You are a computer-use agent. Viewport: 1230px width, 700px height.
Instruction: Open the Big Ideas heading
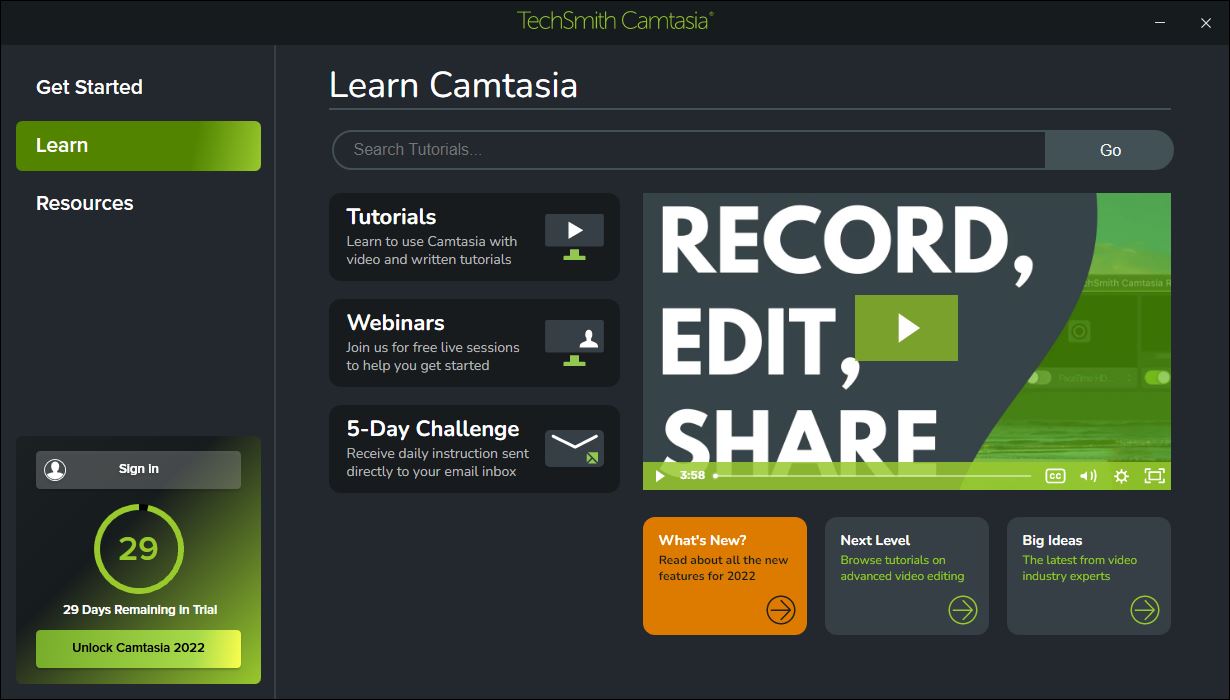click(x=1052, y=540)
